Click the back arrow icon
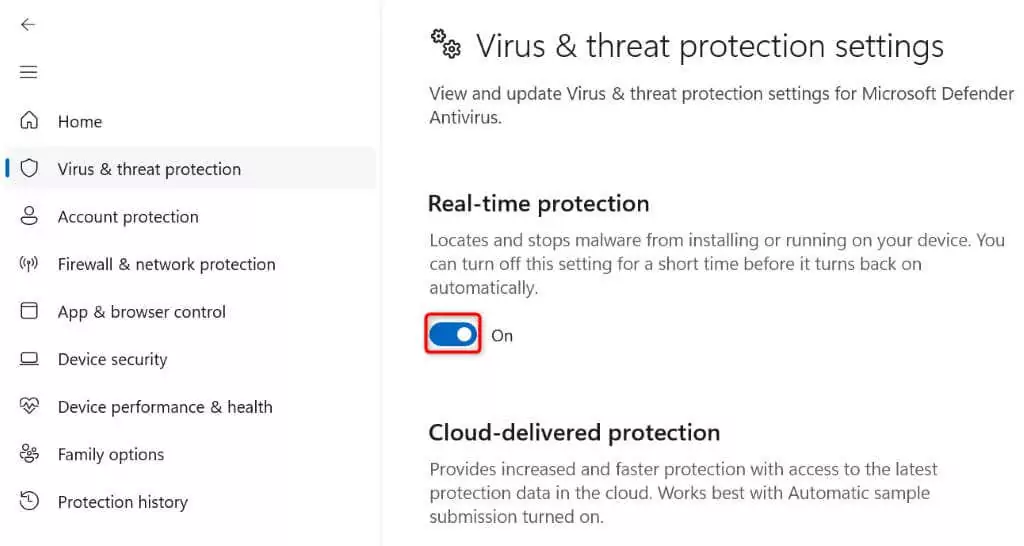 28,24
